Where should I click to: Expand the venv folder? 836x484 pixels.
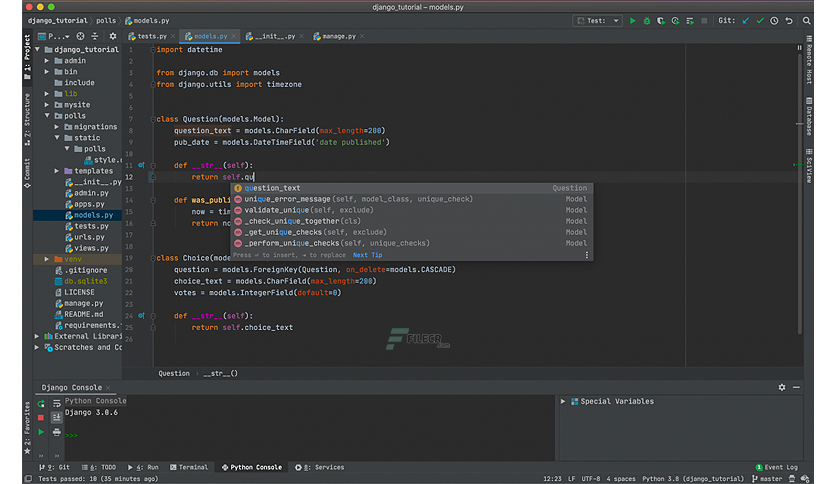tap(47, 259)
